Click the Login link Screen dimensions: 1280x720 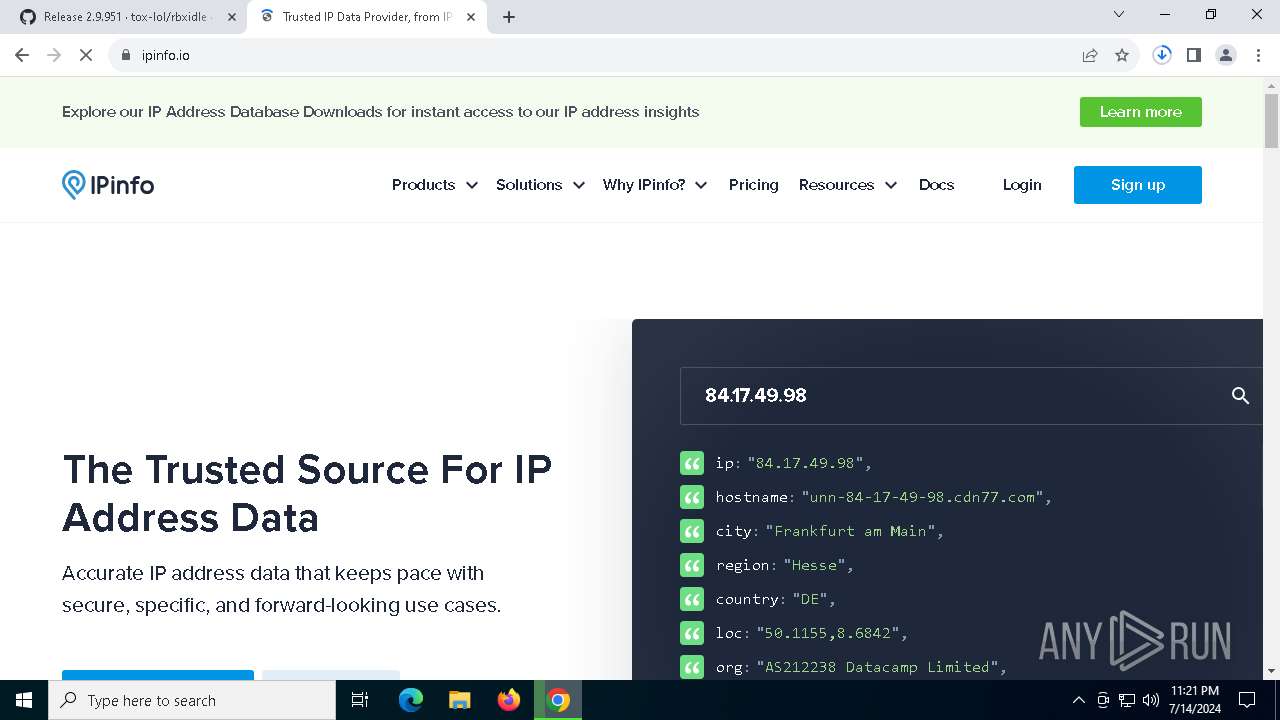coord(1022,185)
